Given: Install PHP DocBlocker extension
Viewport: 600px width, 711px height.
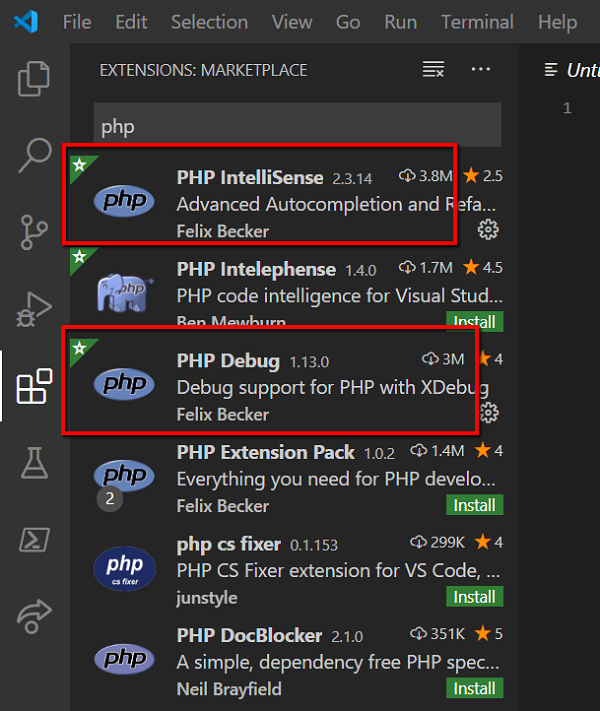Looking at the screenshot, I should point(474,688).
